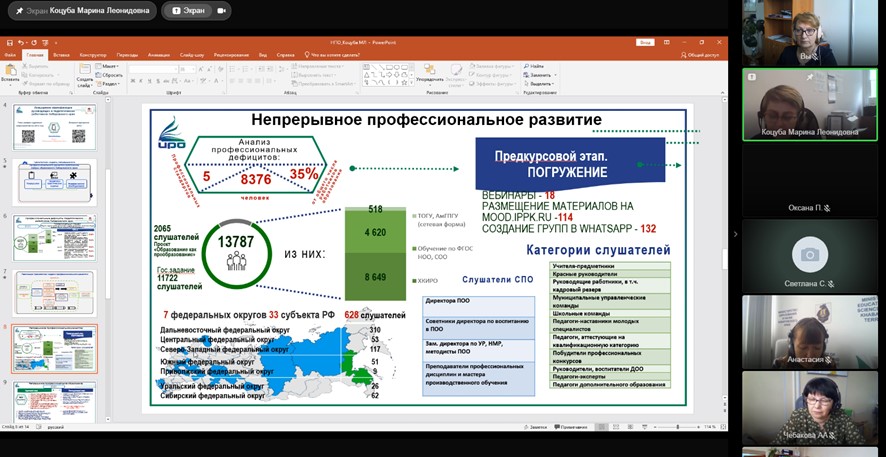Collapse participant panel with left-edge chevron
Image resolution: width=886 pixels, height=457 pixels.
click(x=735, y=233)
